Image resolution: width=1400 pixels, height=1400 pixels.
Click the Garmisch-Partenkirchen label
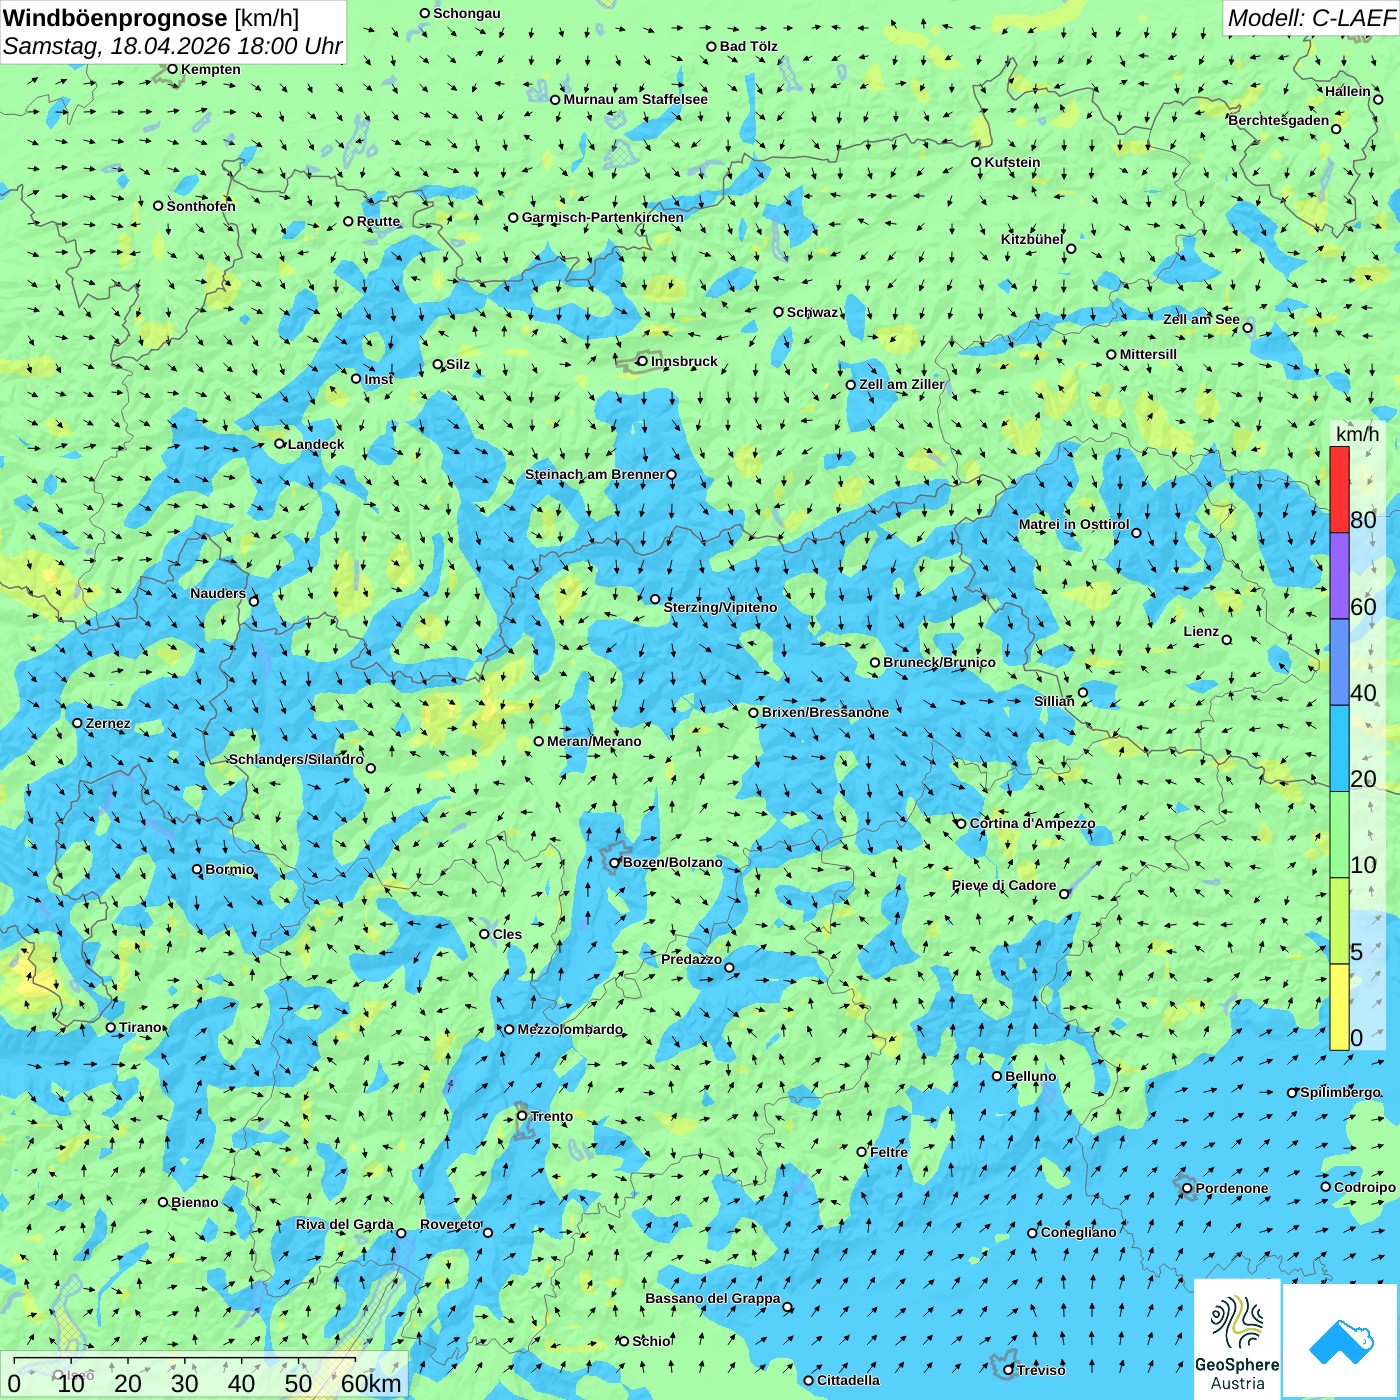pos(603,217)
